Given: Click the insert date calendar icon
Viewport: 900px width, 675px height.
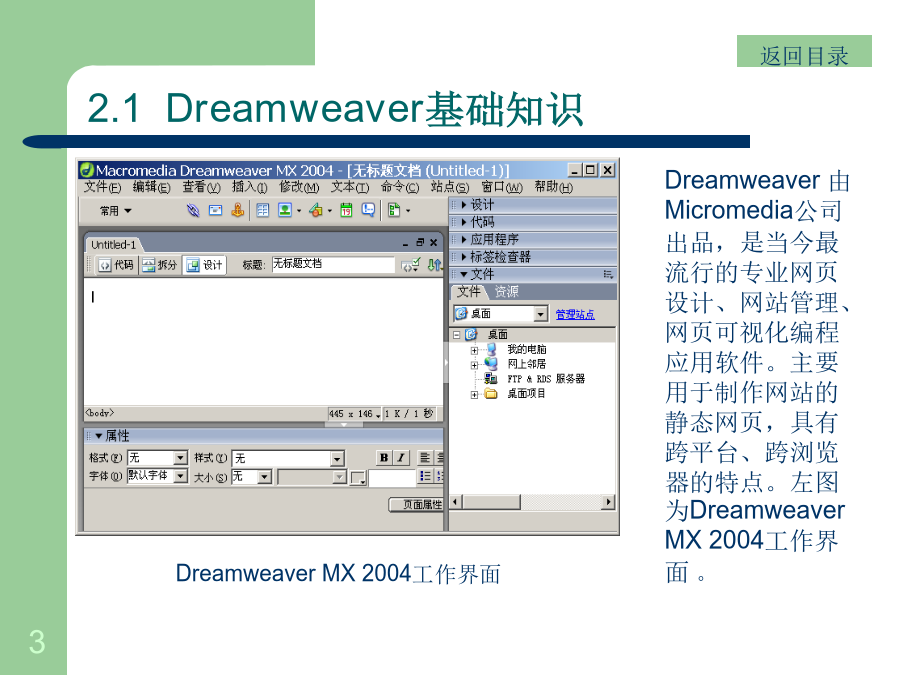Looking at the screenshot, I should [x=346, y=211].
